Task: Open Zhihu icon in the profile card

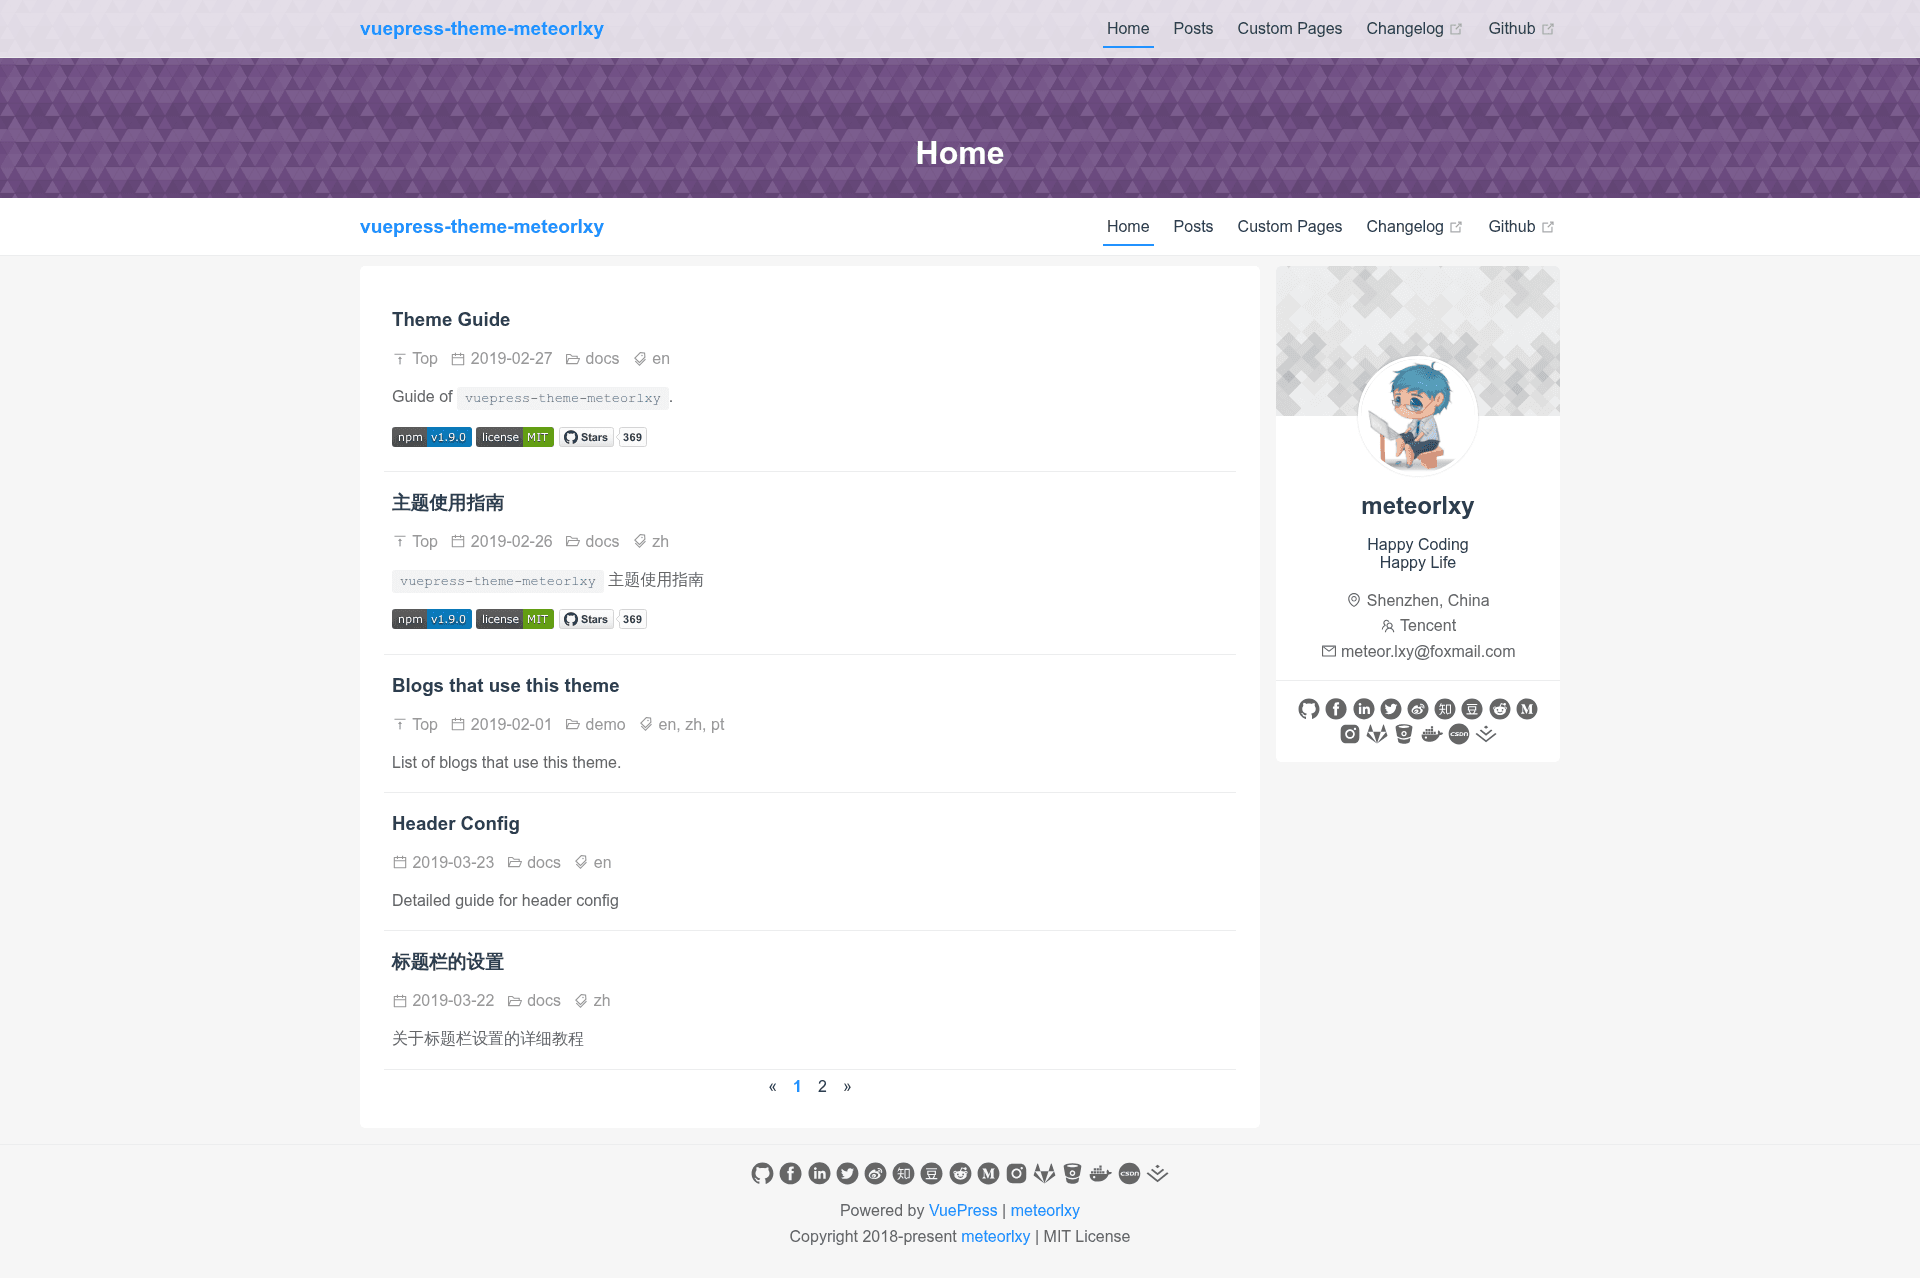Action: pyautogui.click(x=1445, y=709)
